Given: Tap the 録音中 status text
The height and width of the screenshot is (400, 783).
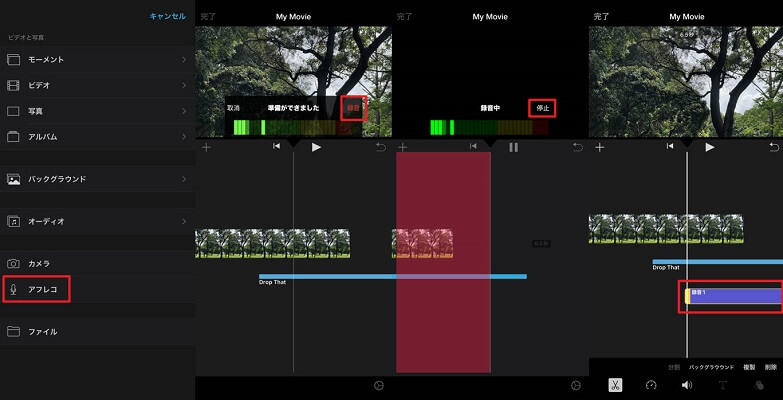Looking at the screenshot, I should [490, 108].
